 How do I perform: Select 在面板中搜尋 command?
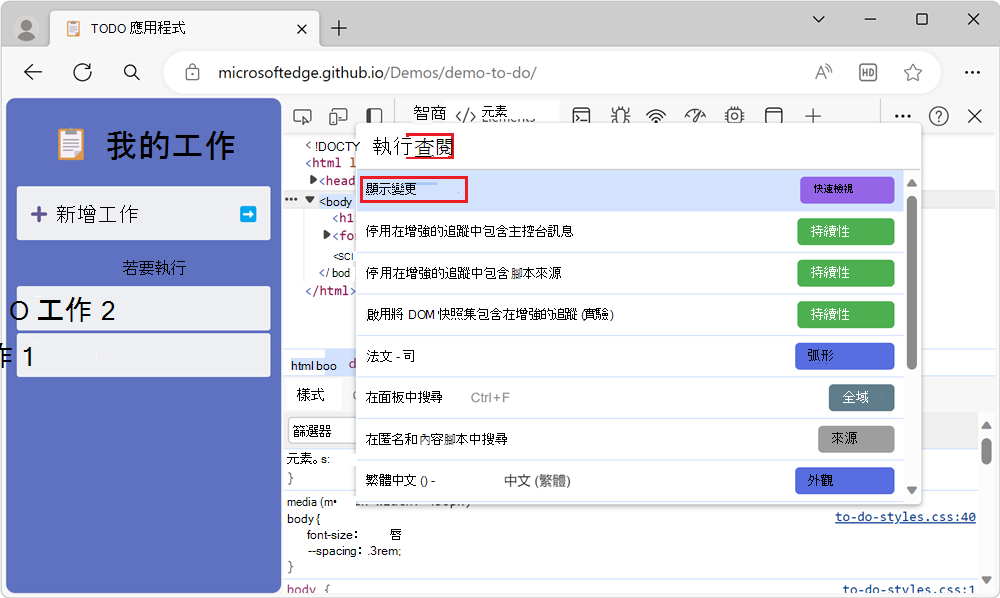click(x=629, y=397)
